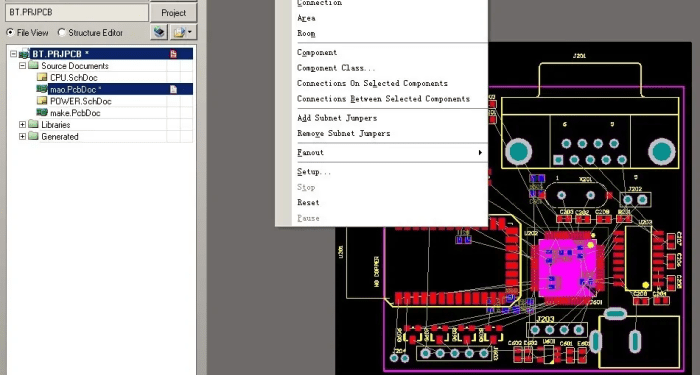Click the BT.PRJPCB project name field

pyautogui.click(x=77, y=12)
